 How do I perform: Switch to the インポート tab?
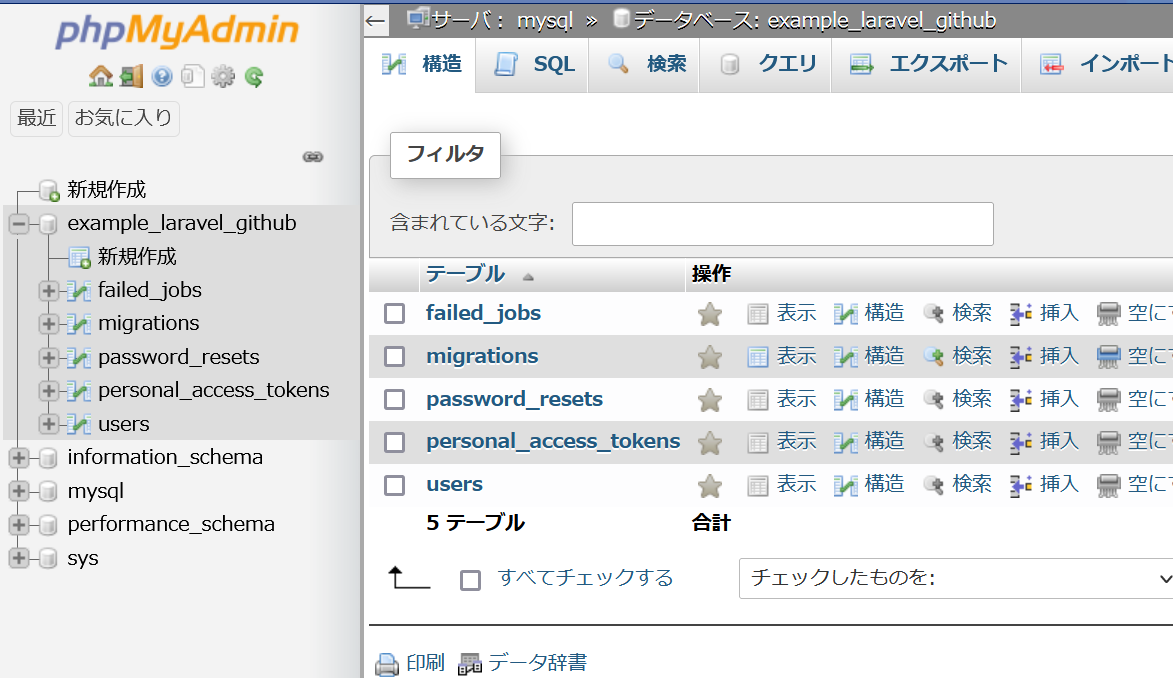pos(1098,65)
